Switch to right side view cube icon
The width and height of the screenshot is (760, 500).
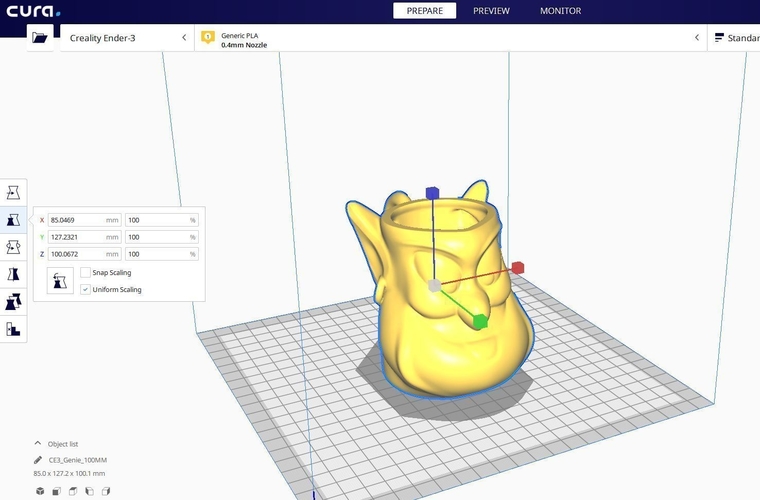[106, 491]
